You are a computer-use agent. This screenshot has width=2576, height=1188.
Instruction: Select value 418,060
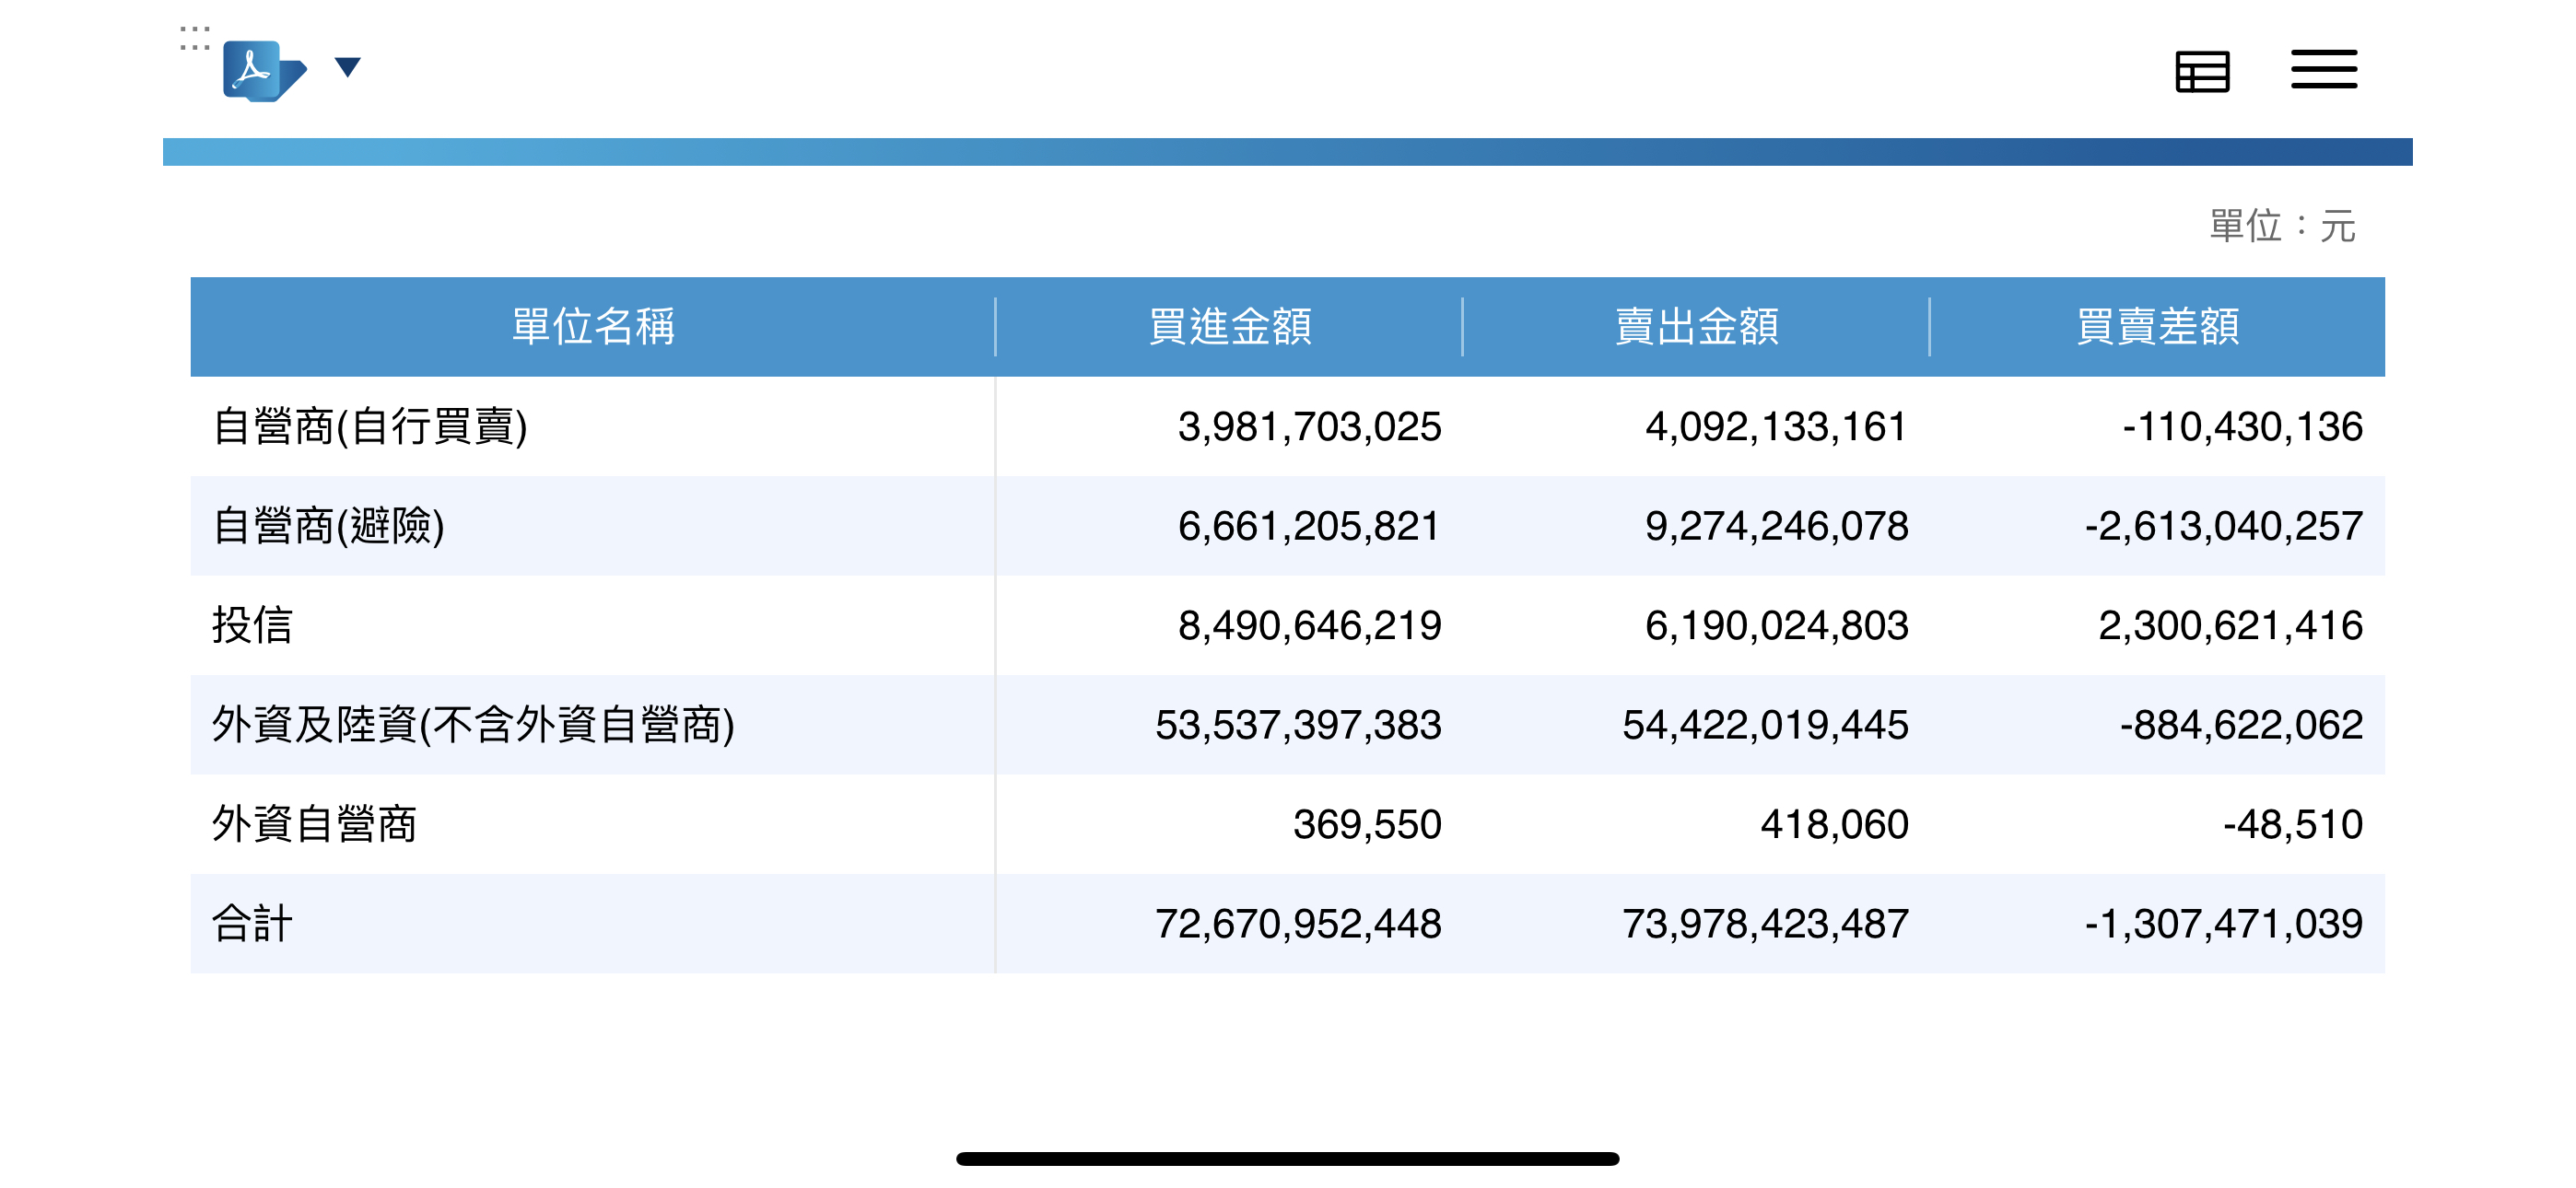pos(1834,824)
